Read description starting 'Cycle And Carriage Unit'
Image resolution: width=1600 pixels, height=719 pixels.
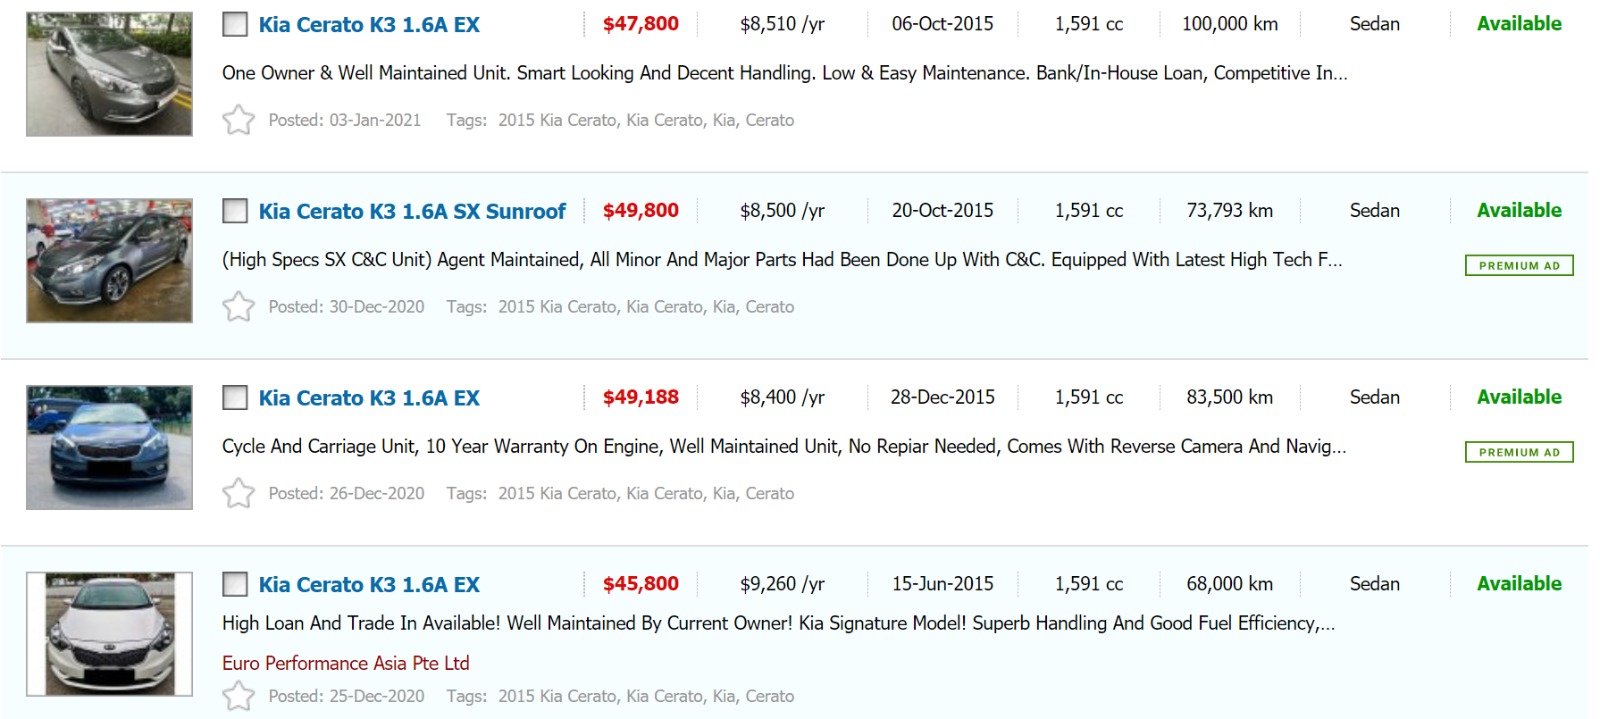tap(783, 446)
